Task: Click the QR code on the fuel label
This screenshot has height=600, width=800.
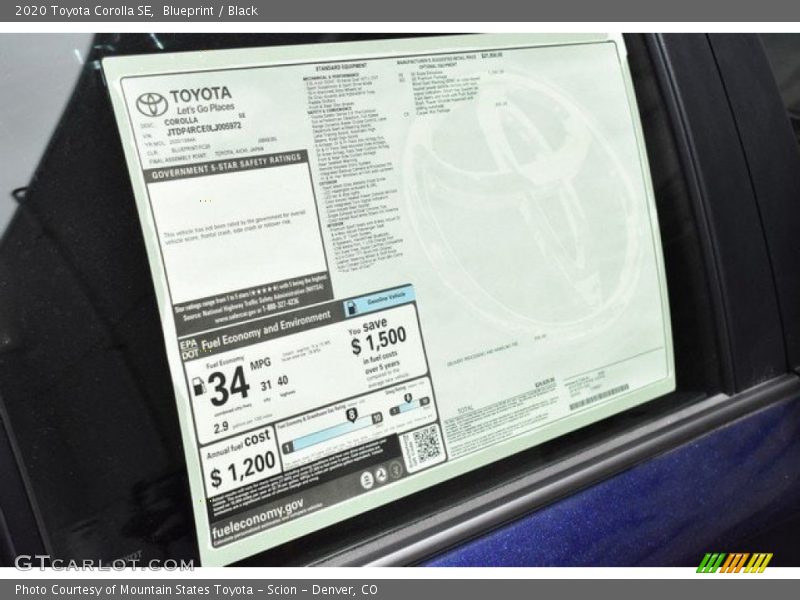Action: click(x=423, y=446)
